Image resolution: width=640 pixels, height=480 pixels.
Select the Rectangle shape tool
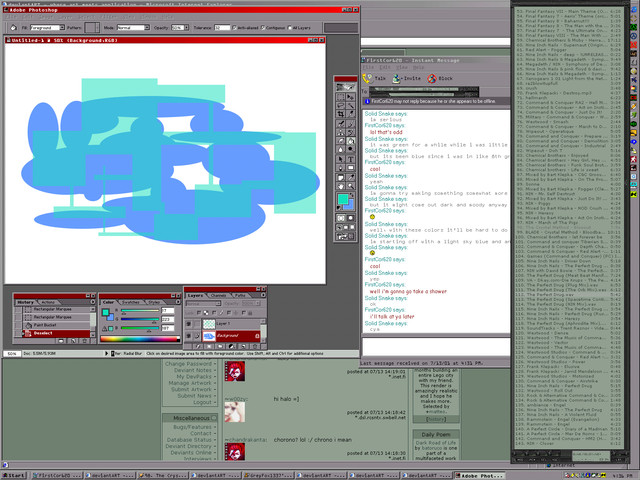[x=350, y=168]
